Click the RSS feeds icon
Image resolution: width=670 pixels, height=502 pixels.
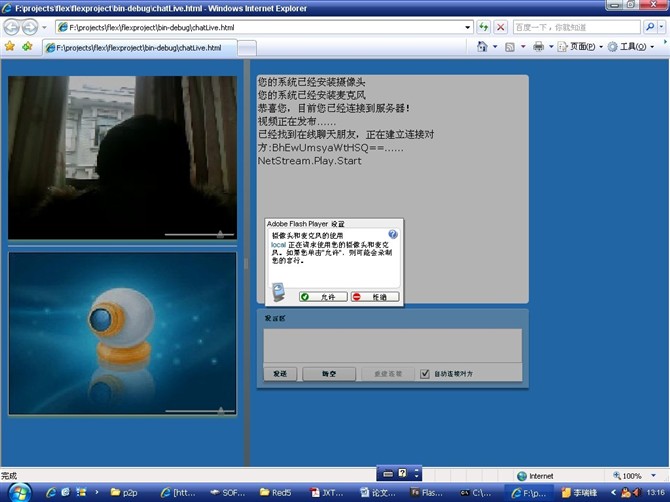click(x=510, y=47)
